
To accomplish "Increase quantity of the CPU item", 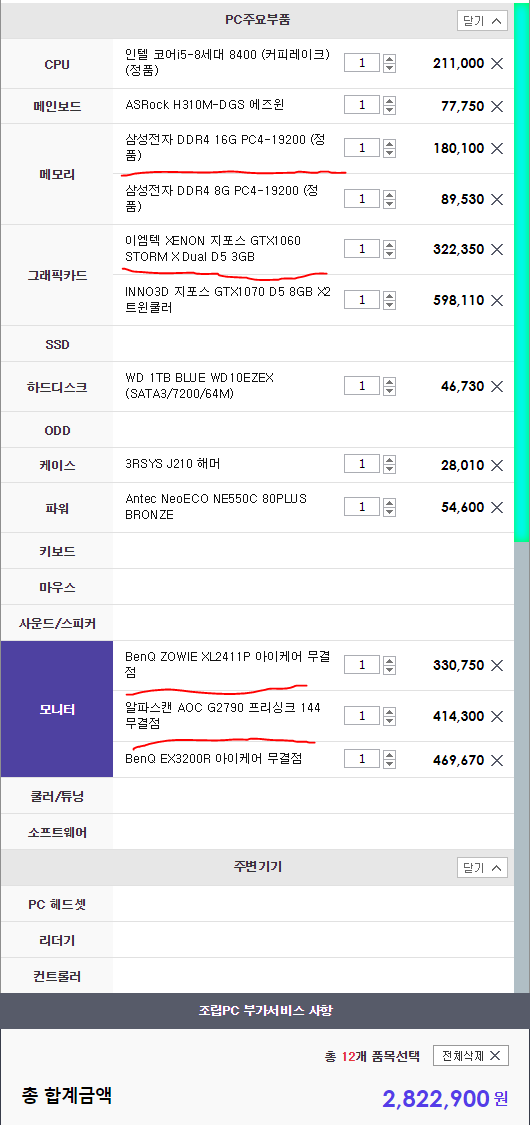I will tap(389, 59).
